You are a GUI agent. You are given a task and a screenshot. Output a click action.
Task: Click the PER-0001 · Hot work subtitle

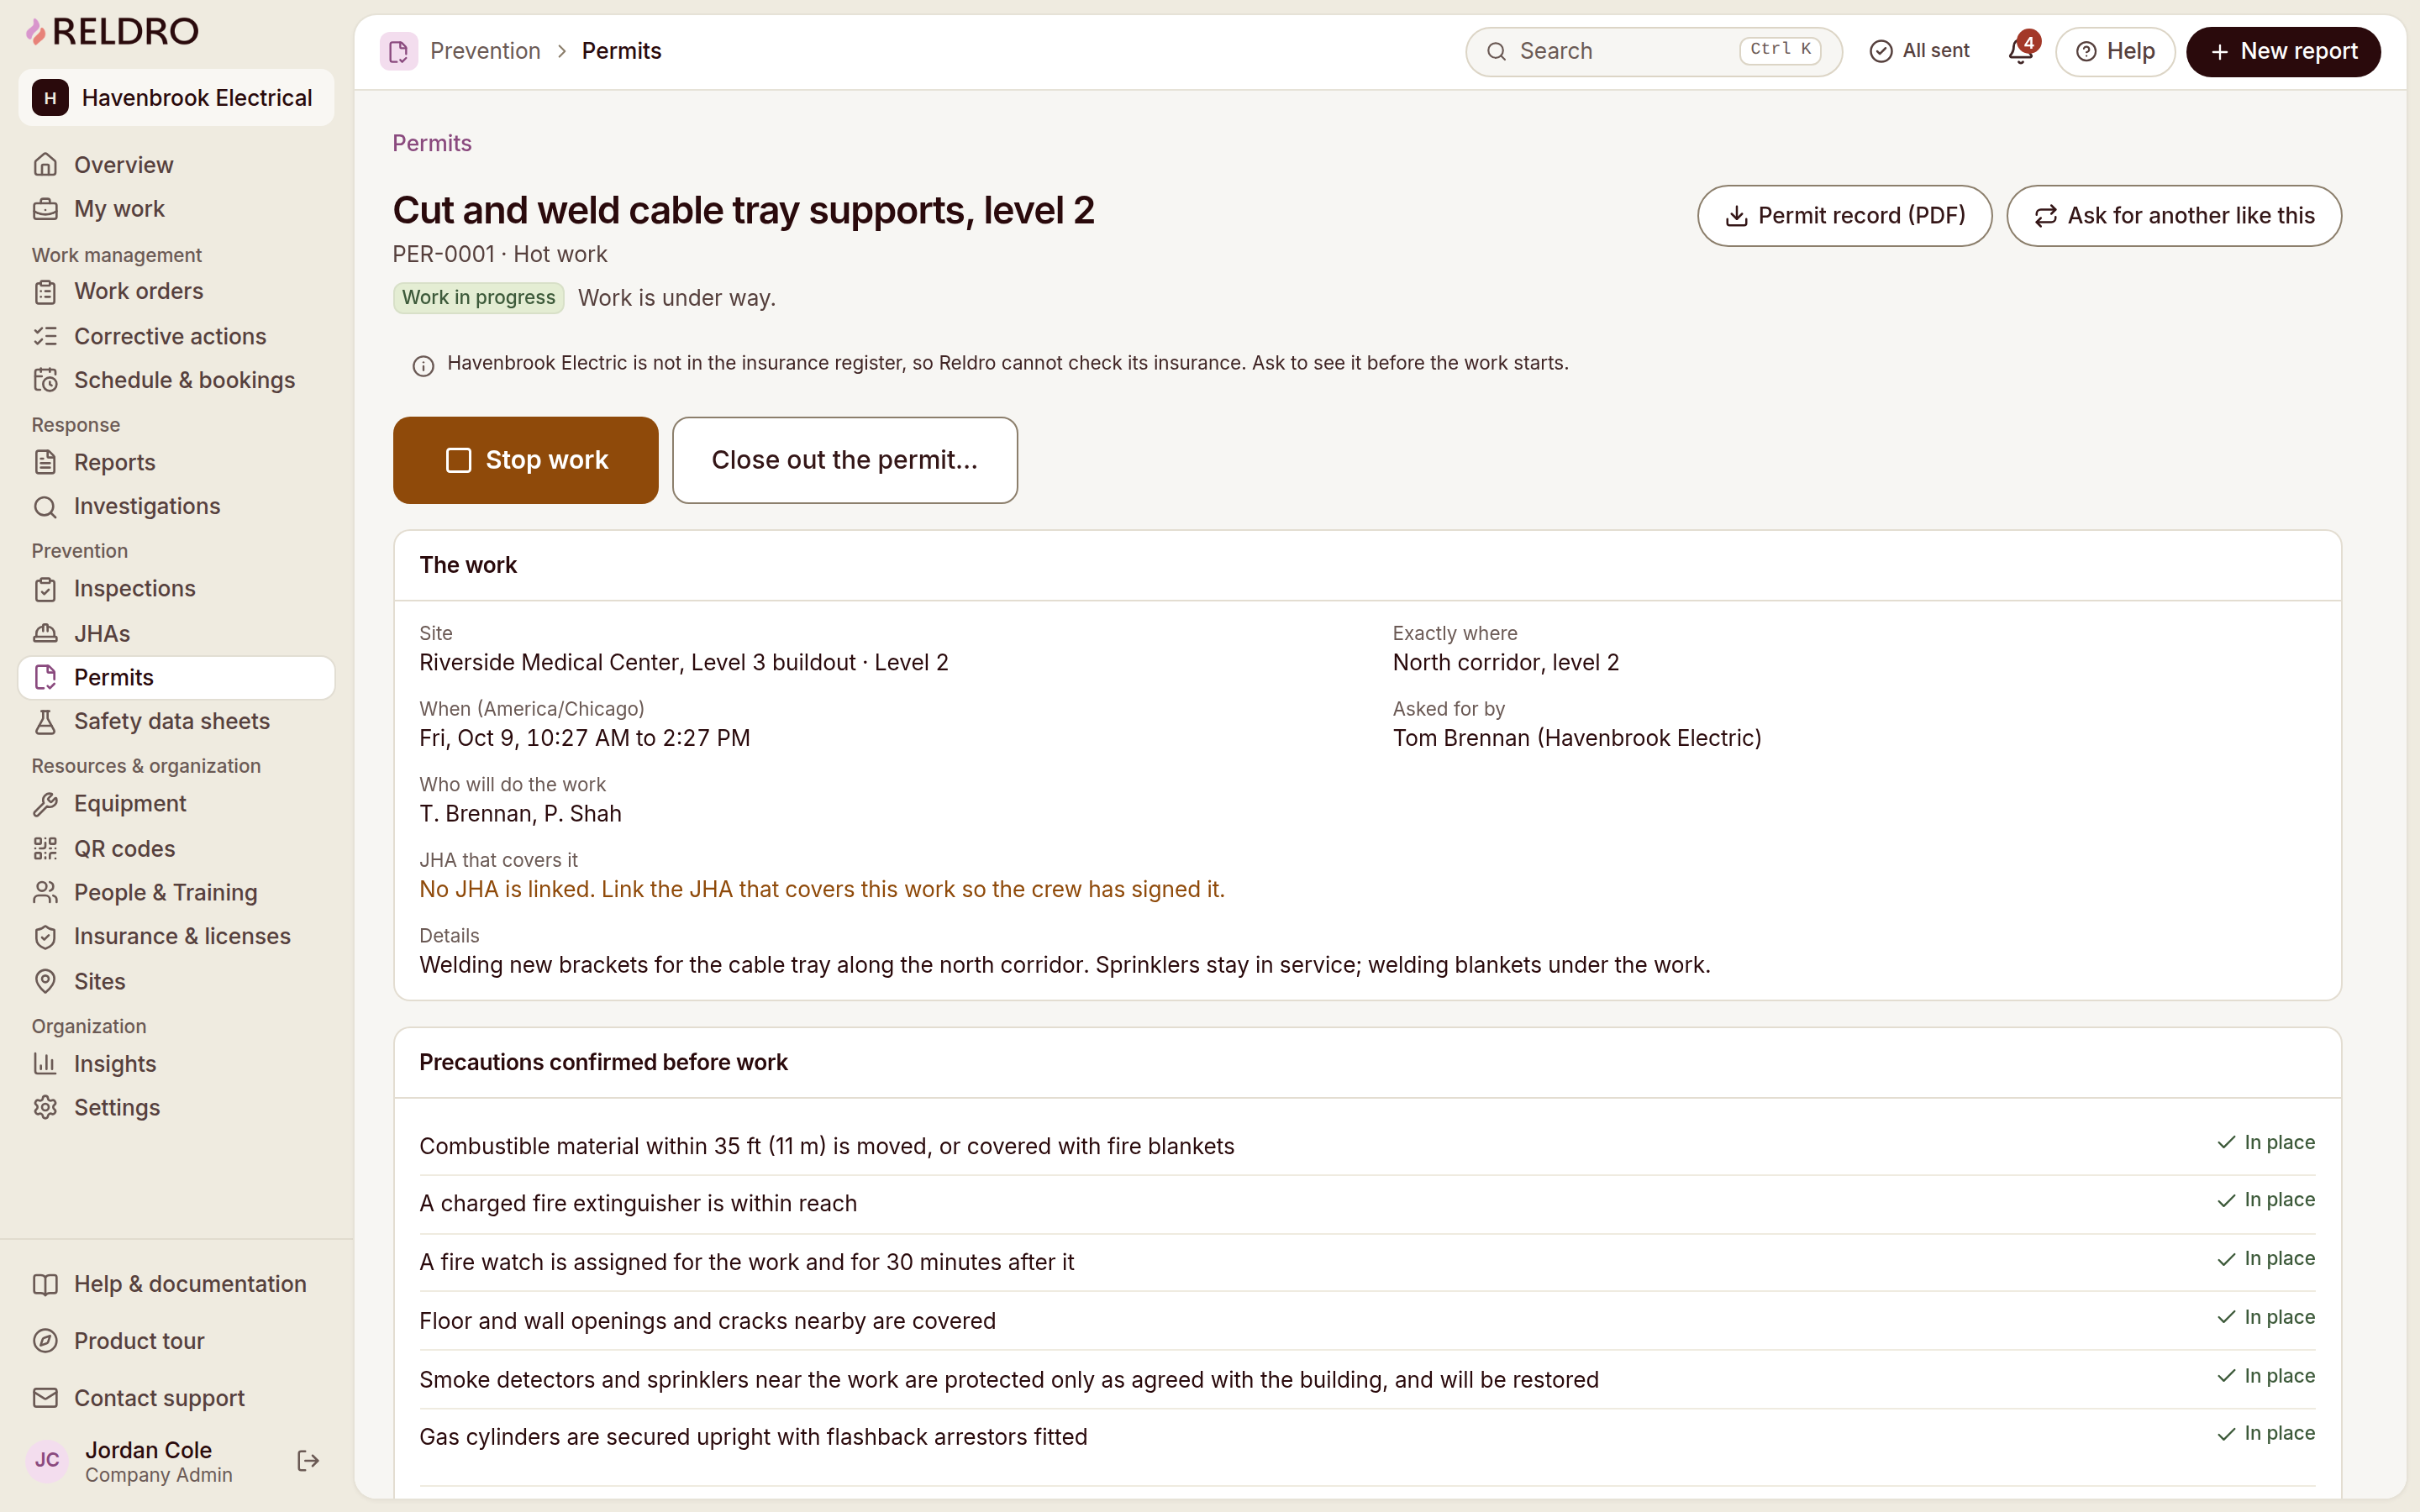500,254
